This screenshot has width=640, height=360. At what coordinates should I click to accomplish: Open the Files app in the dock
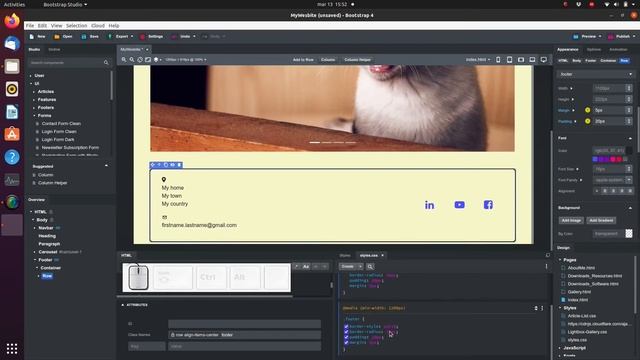pyautogui.click(x=12, y=66)
